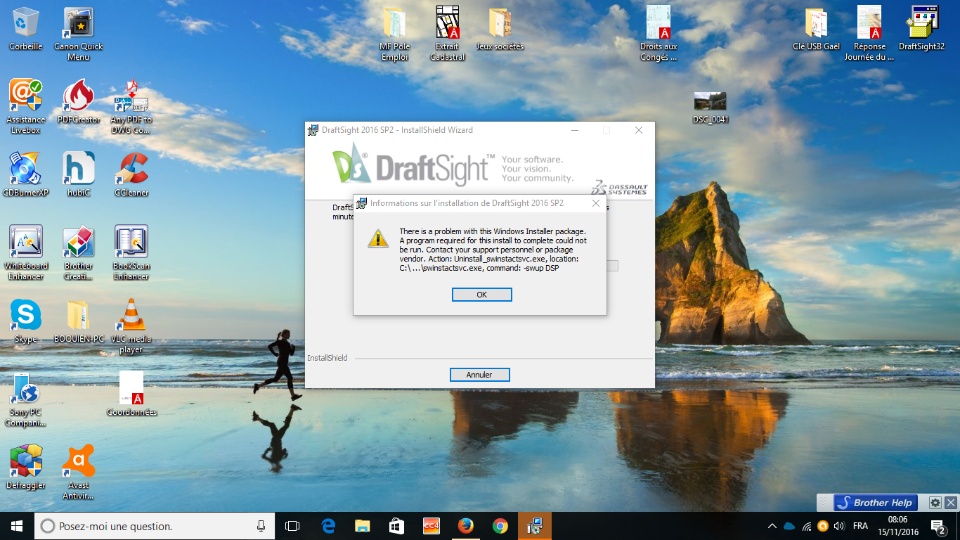Select the Clé USB Gael folder icon

[x=816, y=29]
